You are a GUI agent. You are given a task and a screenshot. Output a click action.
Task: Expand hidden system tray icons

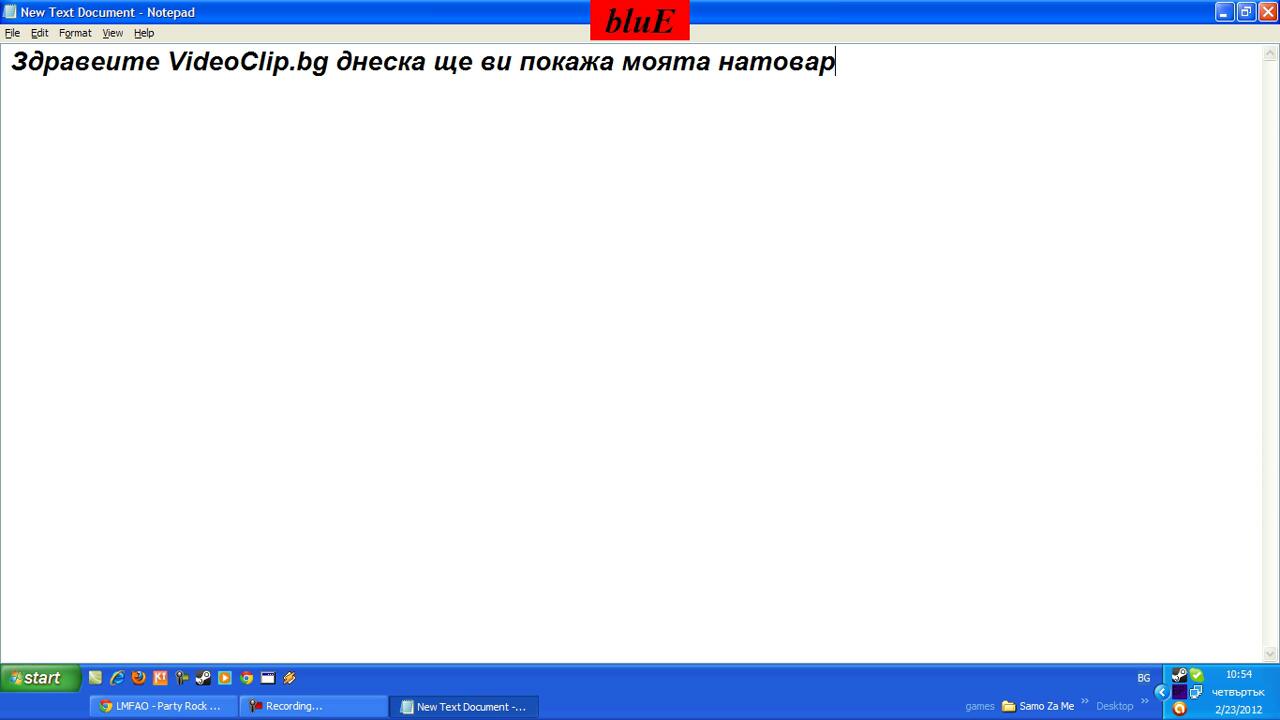pos(1161,692)
